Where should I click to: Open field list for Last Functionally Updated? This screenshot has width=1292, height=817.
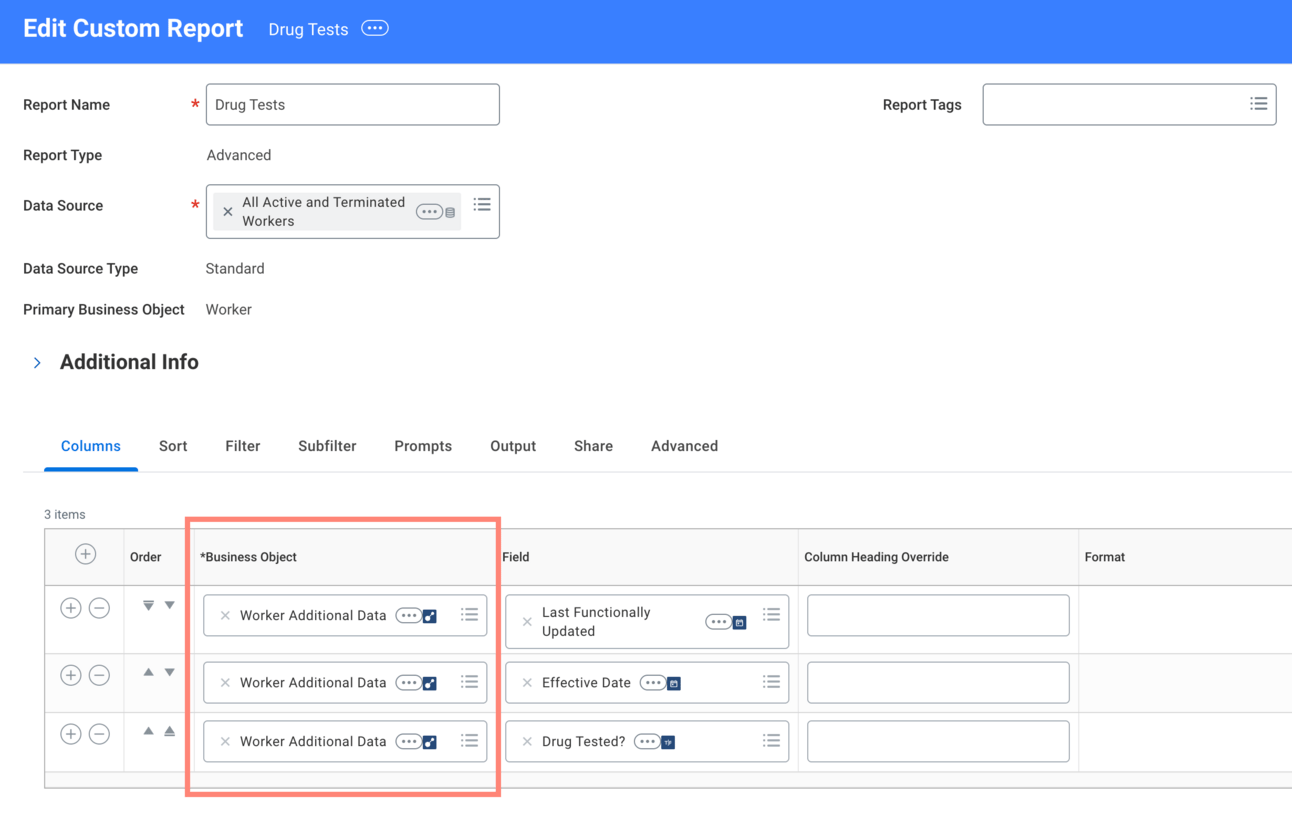[x=771, y=614]
